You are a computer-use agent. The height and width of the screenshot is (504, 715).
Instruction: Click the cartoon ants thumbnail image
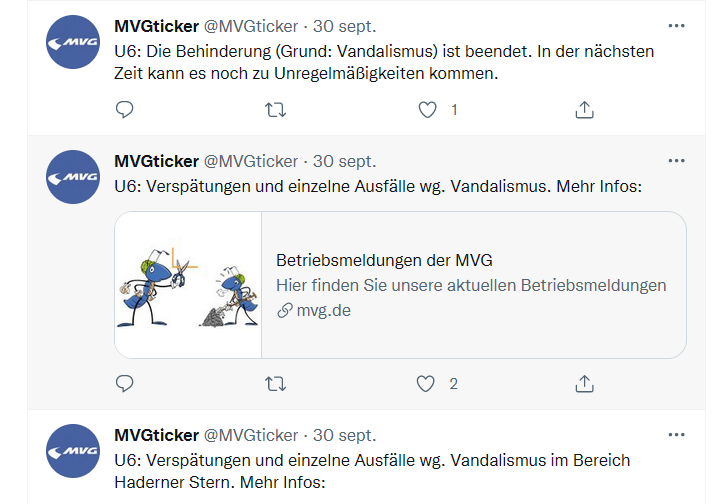[x=188, y=285]
